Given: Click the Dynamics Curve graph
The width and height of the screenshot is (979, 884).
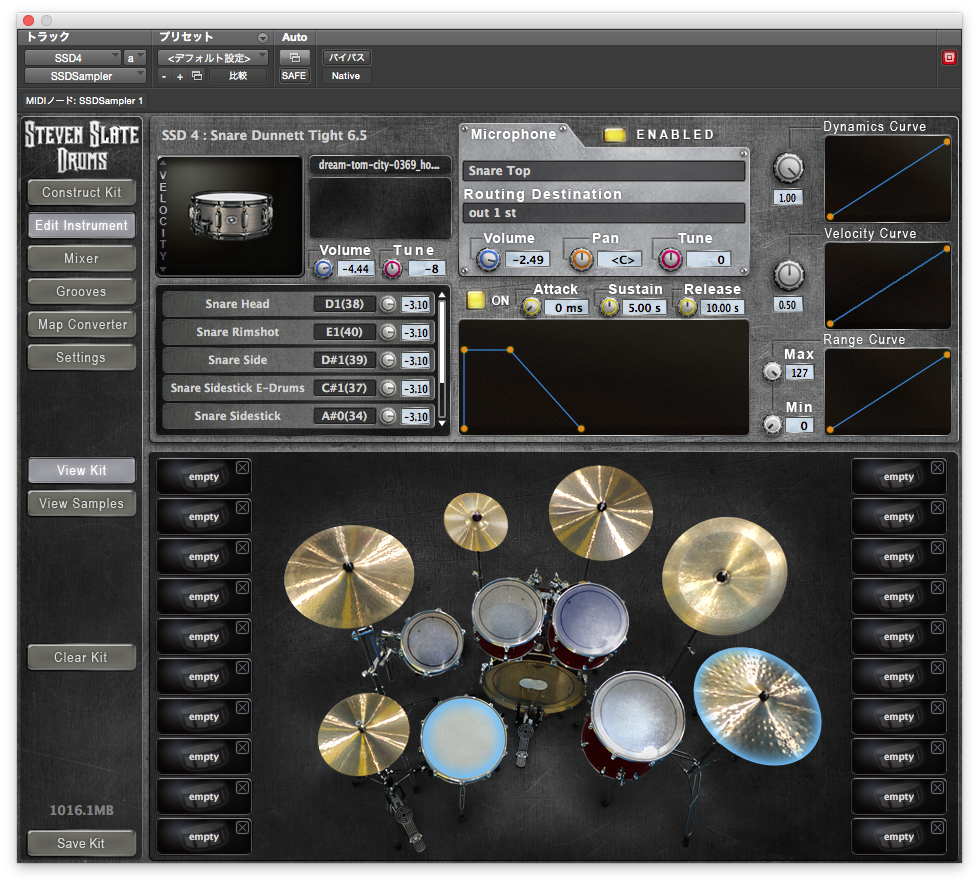Looking at the screenshot, I should [x=888, y=179].
